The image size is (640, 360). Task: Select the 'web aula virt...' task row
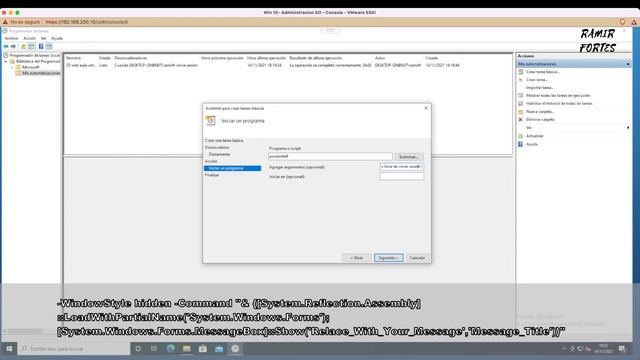pos(263,65)
